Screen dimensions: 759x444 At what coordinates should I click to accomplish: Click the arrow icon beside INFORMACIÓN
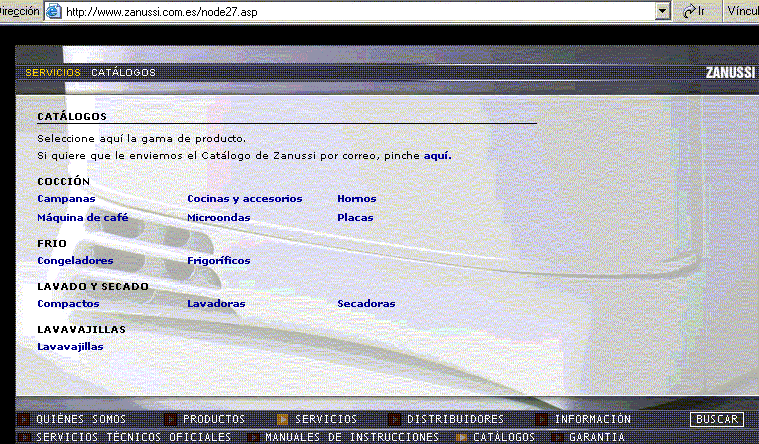(542, 419)
